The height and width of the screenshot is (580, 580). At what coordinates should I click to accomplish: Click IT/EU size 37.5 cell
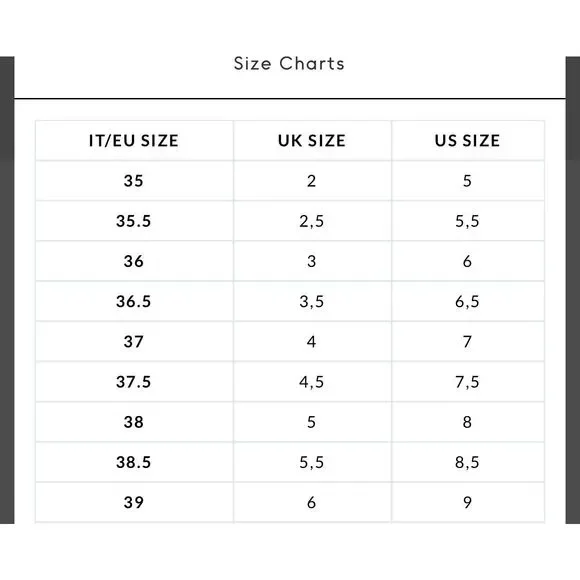pos(134,382)
